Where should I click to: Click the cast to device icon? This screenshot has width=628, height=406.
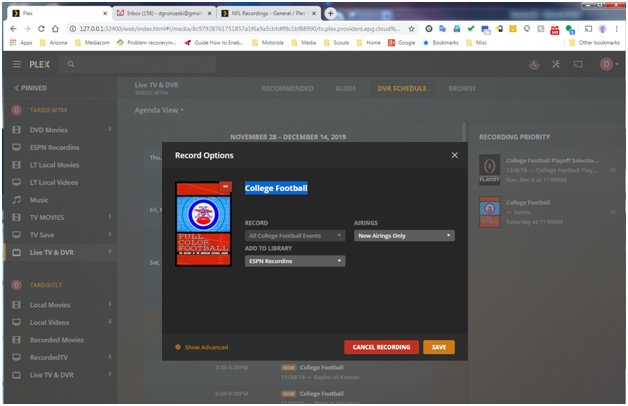click(x=578, y=64)
